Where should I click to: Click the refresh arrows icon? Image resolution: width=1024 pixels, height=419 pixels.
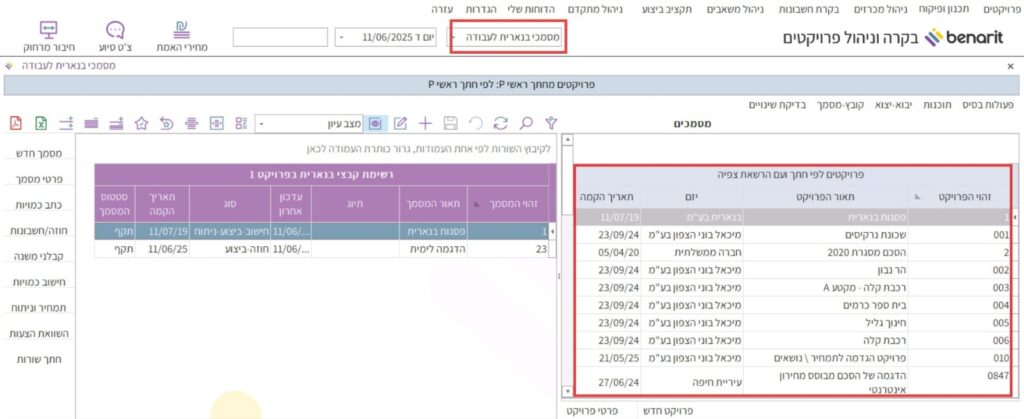pyautogui.click(x=501, y=123)
